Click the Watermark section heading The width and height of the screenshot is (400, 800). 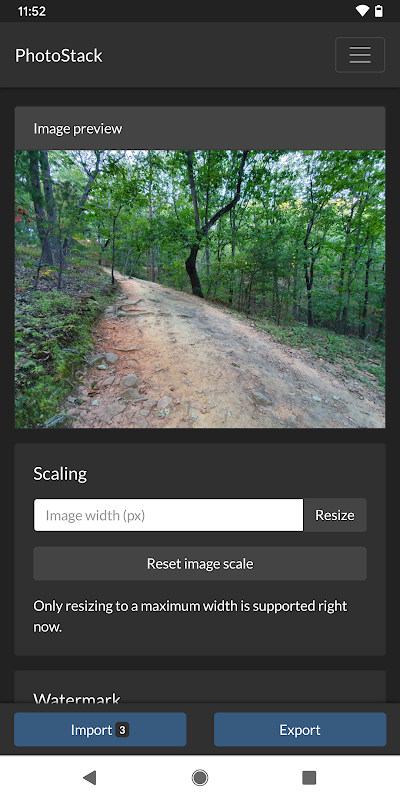pyautogui.click(x=77, y=698)
